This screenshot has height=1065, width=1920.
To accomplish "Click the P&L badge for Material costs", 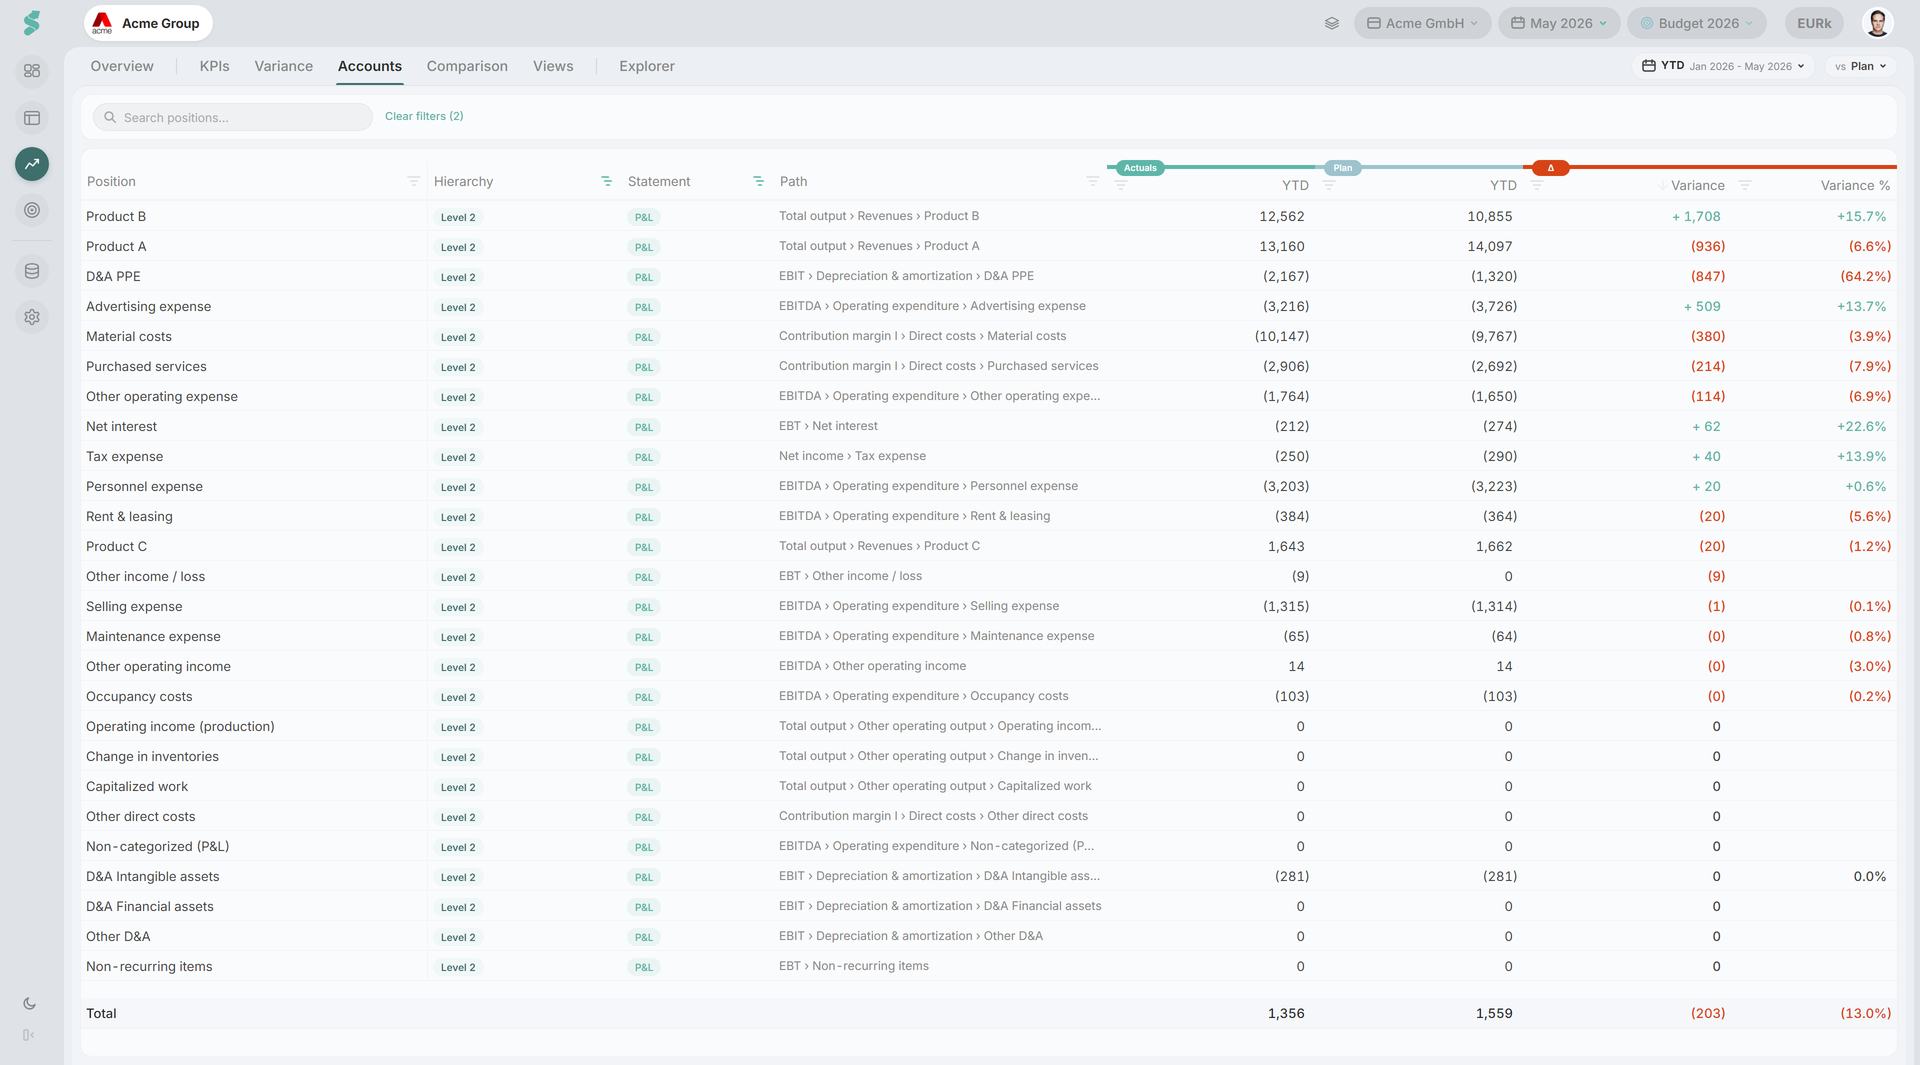I will [644, 337].
